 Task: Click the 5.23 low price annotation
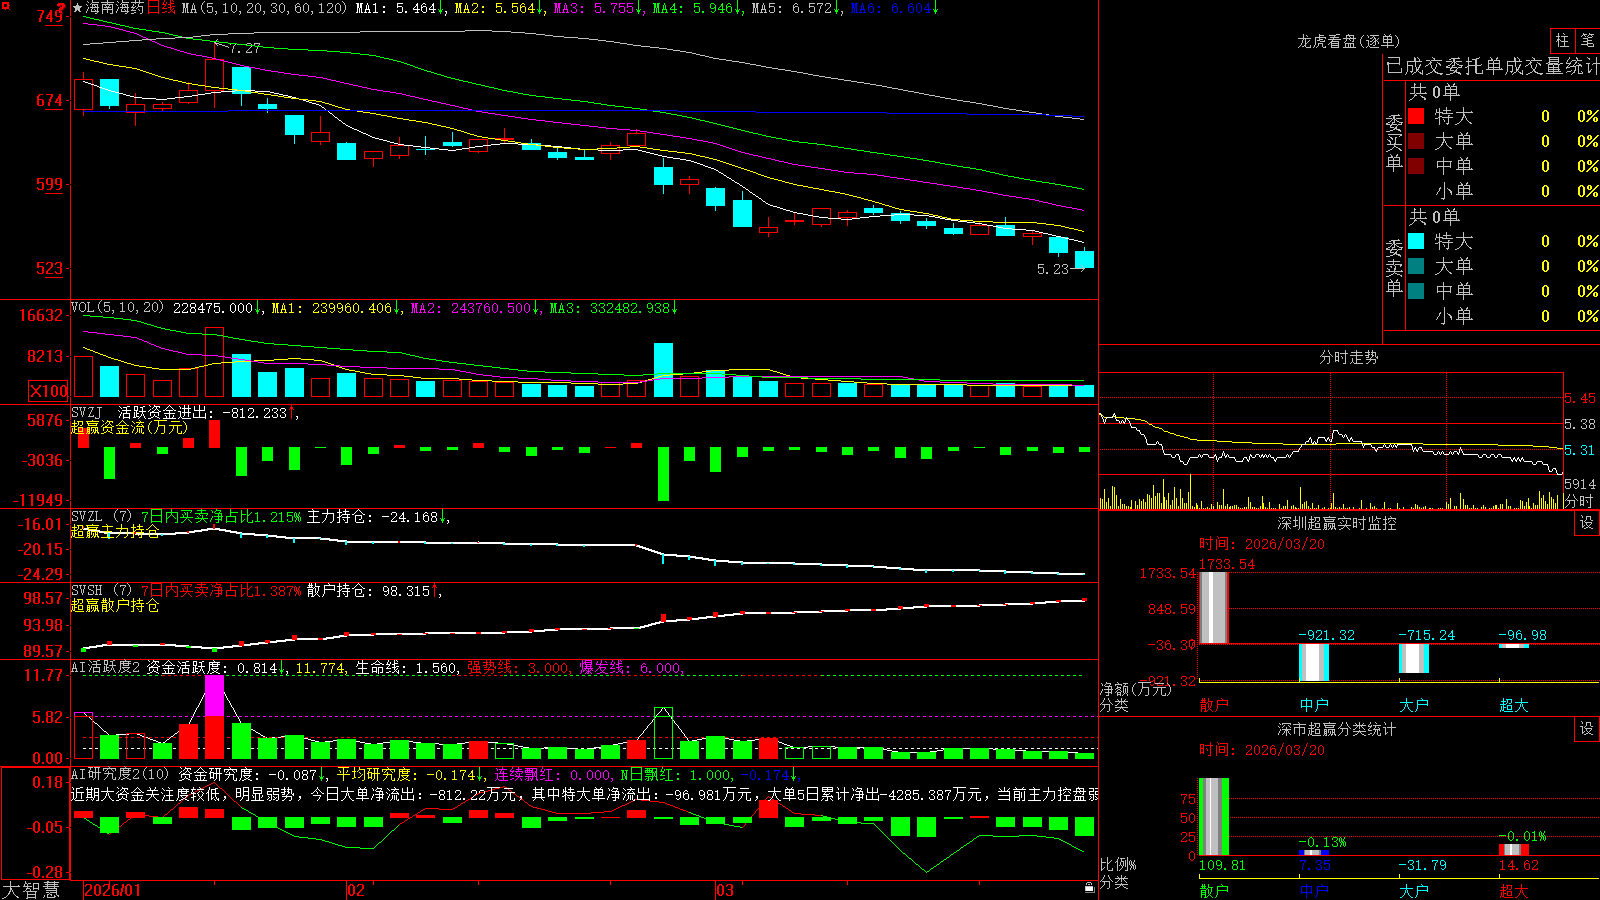(x=1052, y=269)
